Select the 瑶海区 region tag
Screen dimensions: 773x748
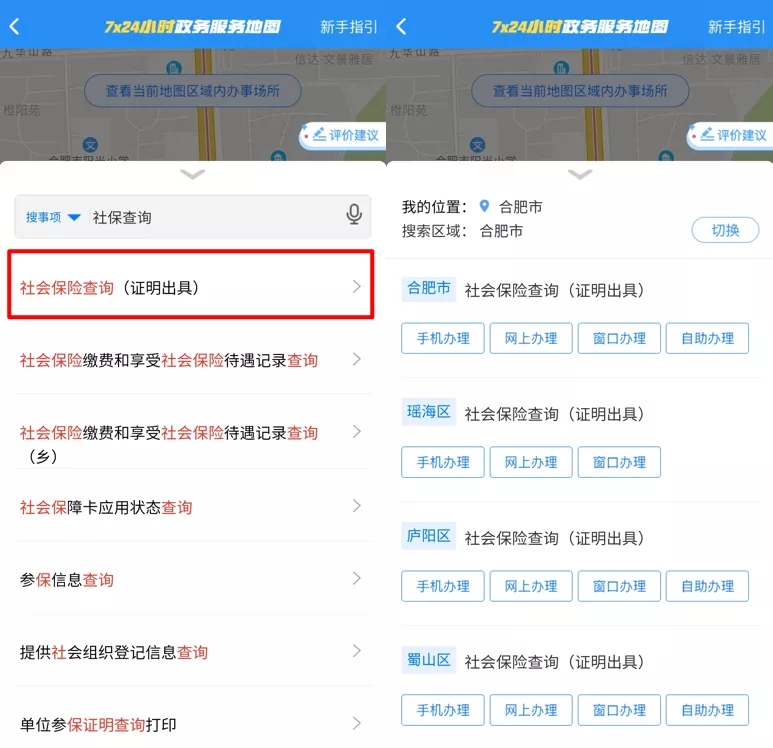coord(428,411)
